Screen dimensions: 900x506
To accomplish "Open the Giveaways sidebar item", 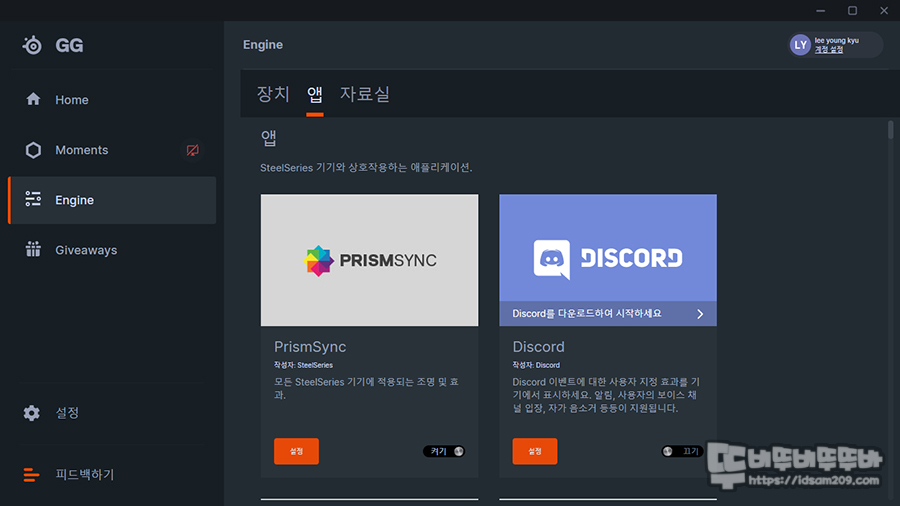I will coord(112,250).
